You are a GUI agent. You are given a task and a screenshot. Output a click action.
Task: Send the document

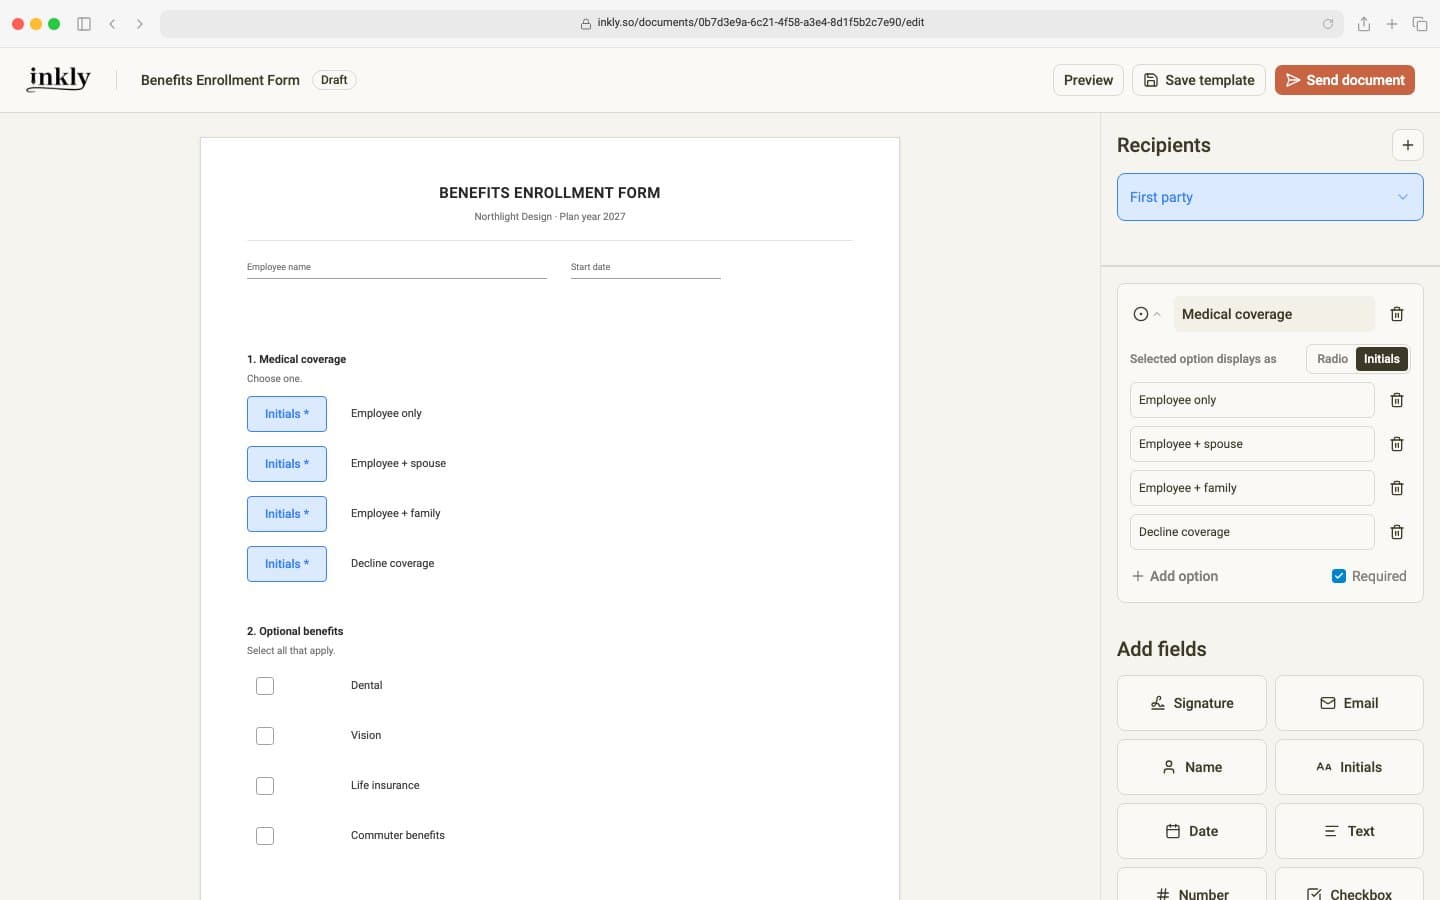click(1345, 80)
